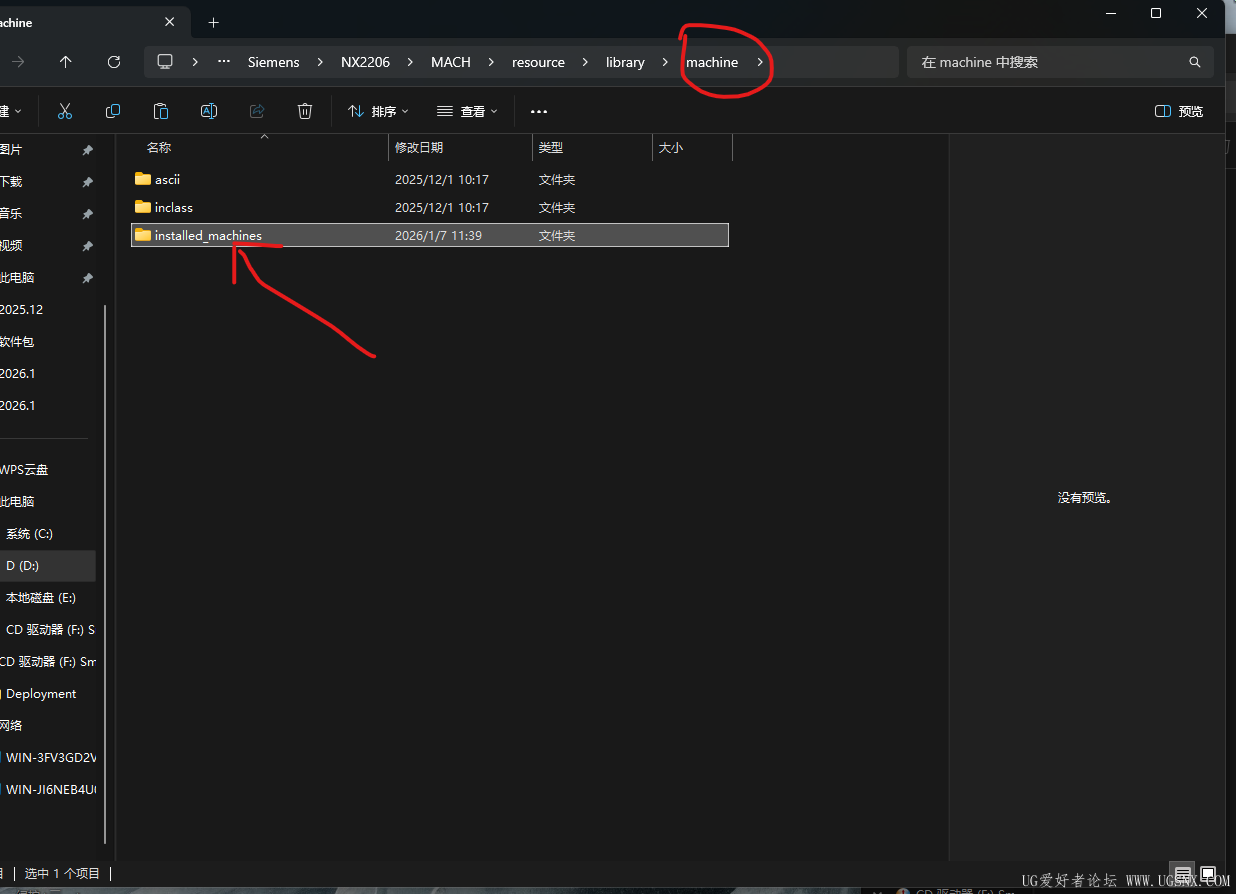Click the Paste clipboard icon

(x=161, y=111)
